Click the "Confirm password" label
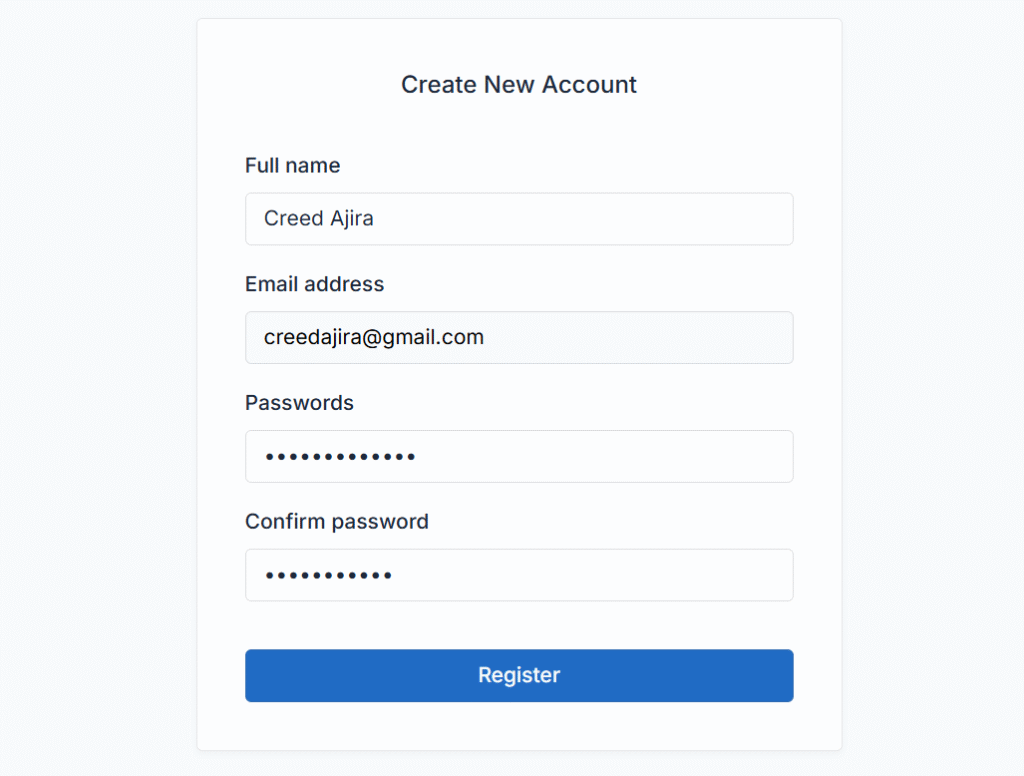Image resolution: width=1024 pixels, height=776 pixels. point(337,522)
